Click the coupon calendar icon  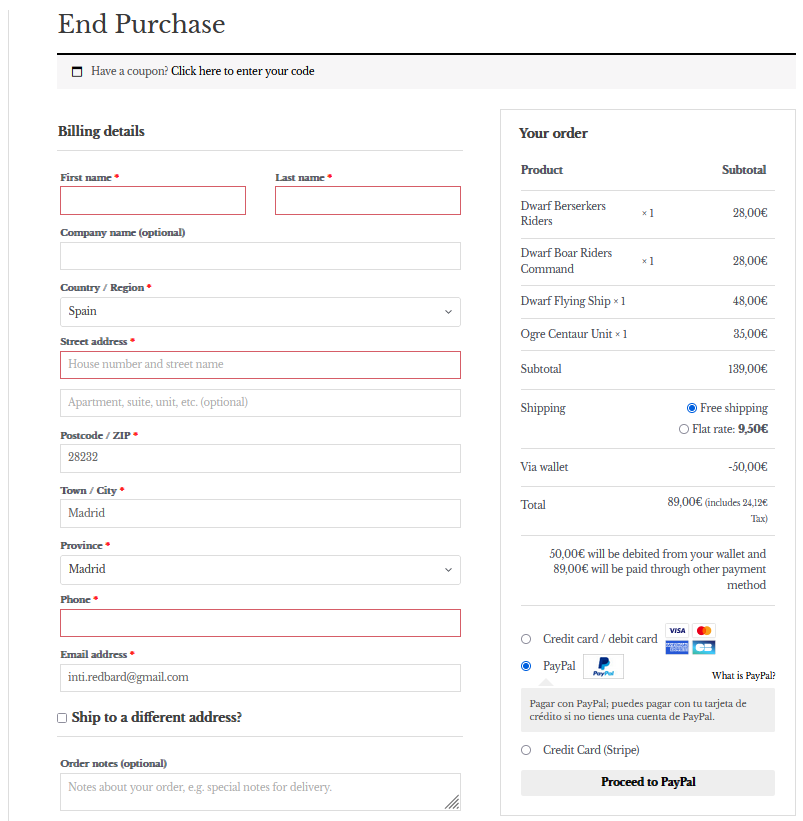77,72
